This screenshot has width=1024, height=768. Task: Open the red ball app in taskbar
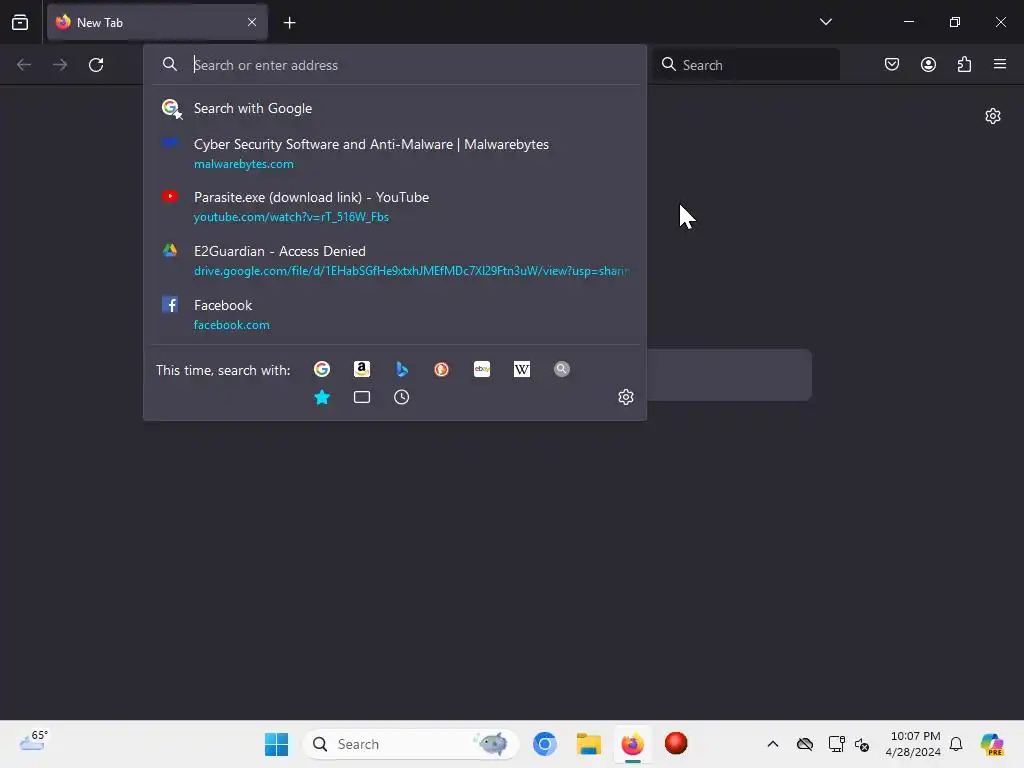676,743
